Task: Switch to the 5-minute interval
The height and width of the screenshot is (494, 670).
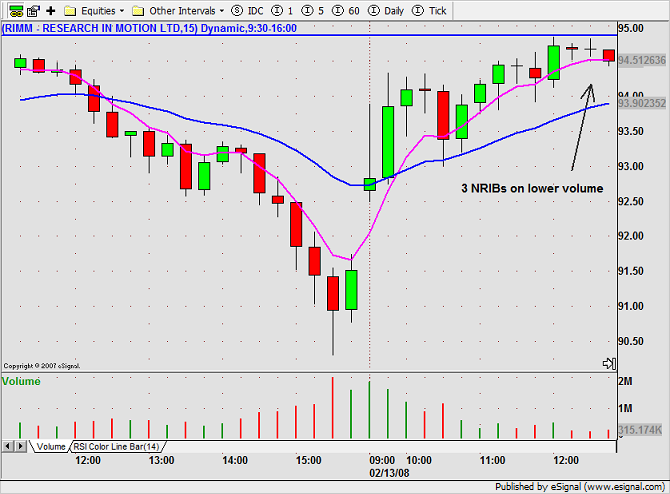Action: coord(313,11)
